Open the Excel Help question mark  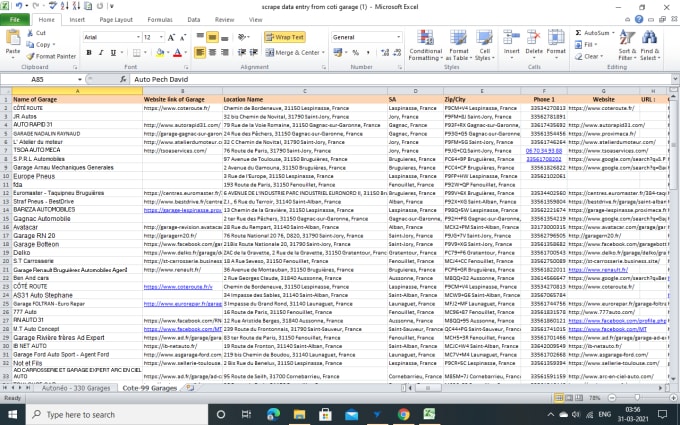point(639,19)
